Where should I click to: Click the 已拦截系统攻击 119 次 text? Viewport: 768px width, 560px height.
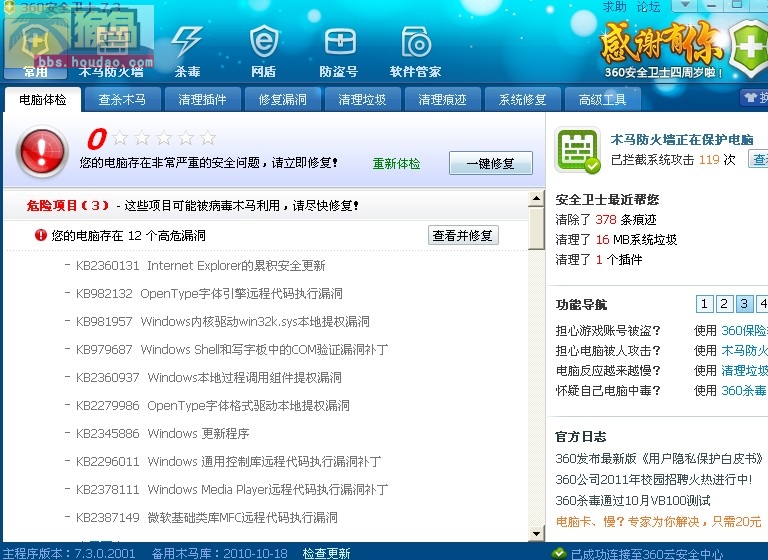coord(673,160)
